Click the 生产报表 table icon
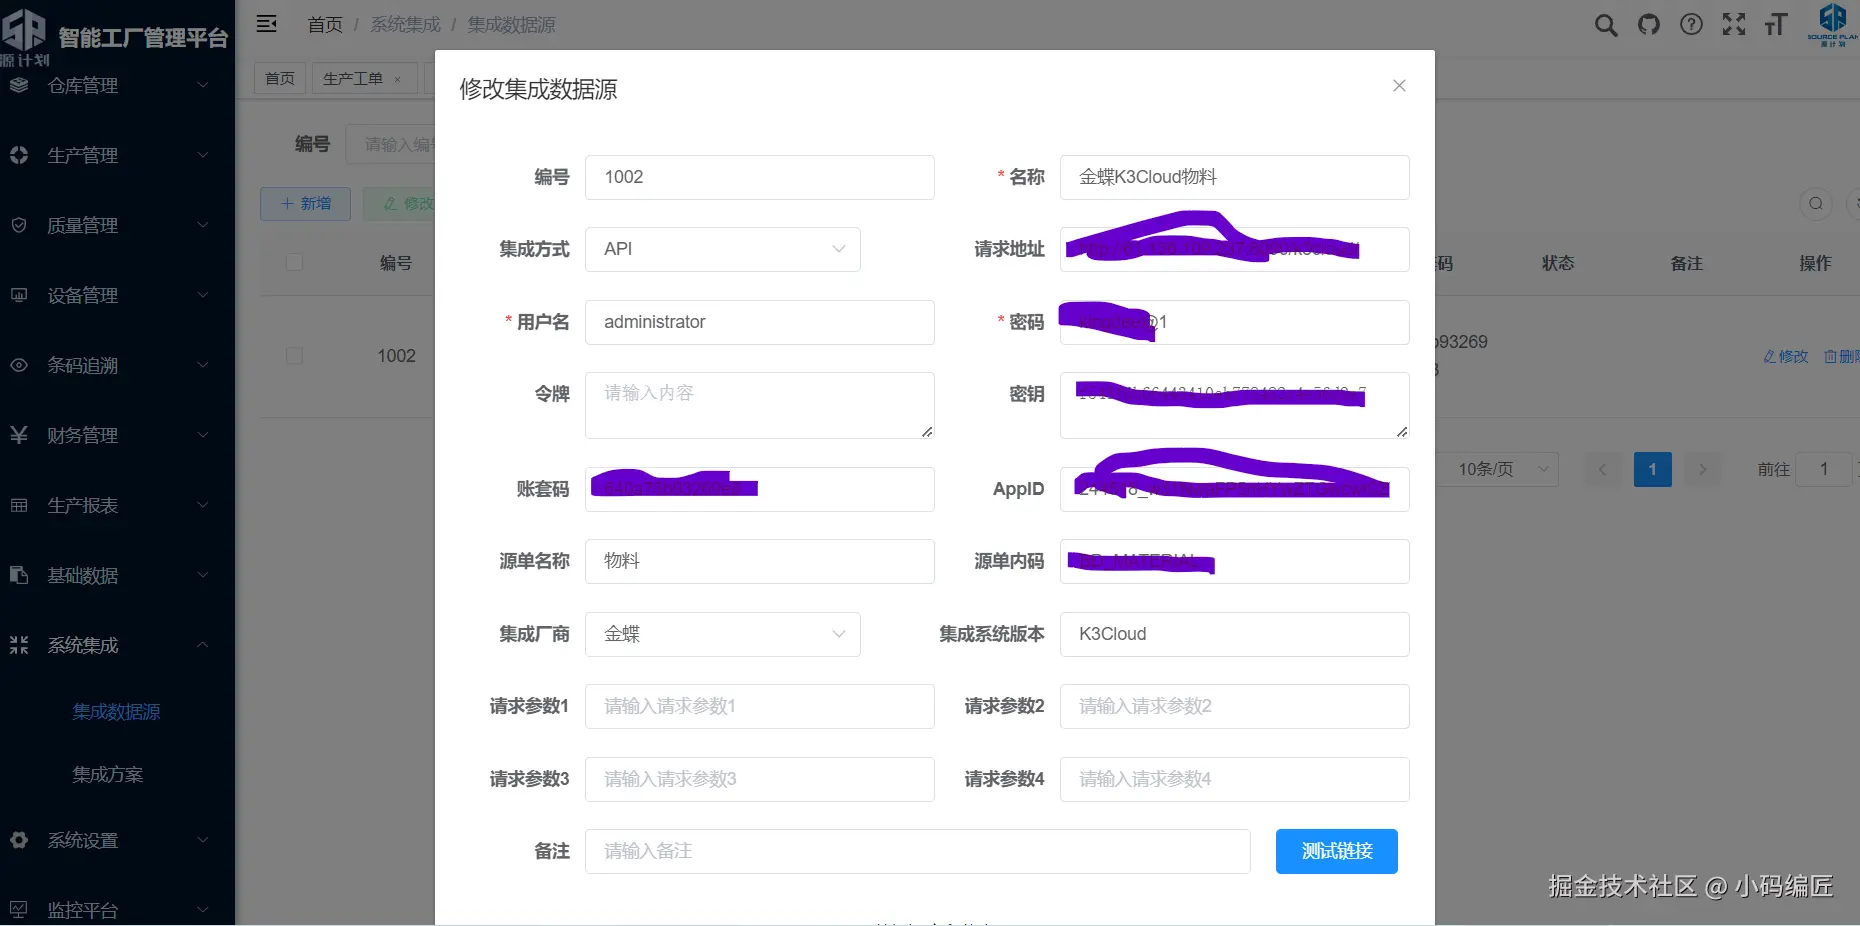 pos(19,505)
